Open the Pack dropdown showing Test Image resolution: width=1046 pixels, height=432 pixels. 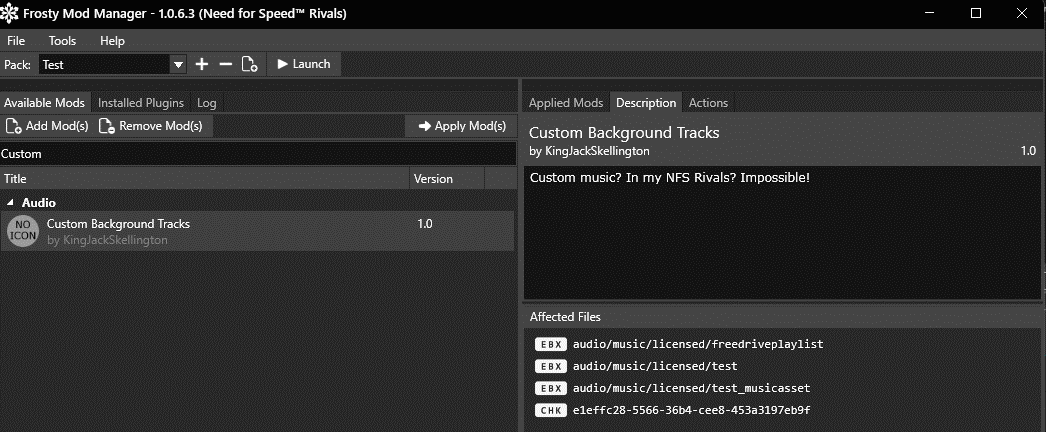(x=112, y=65)
